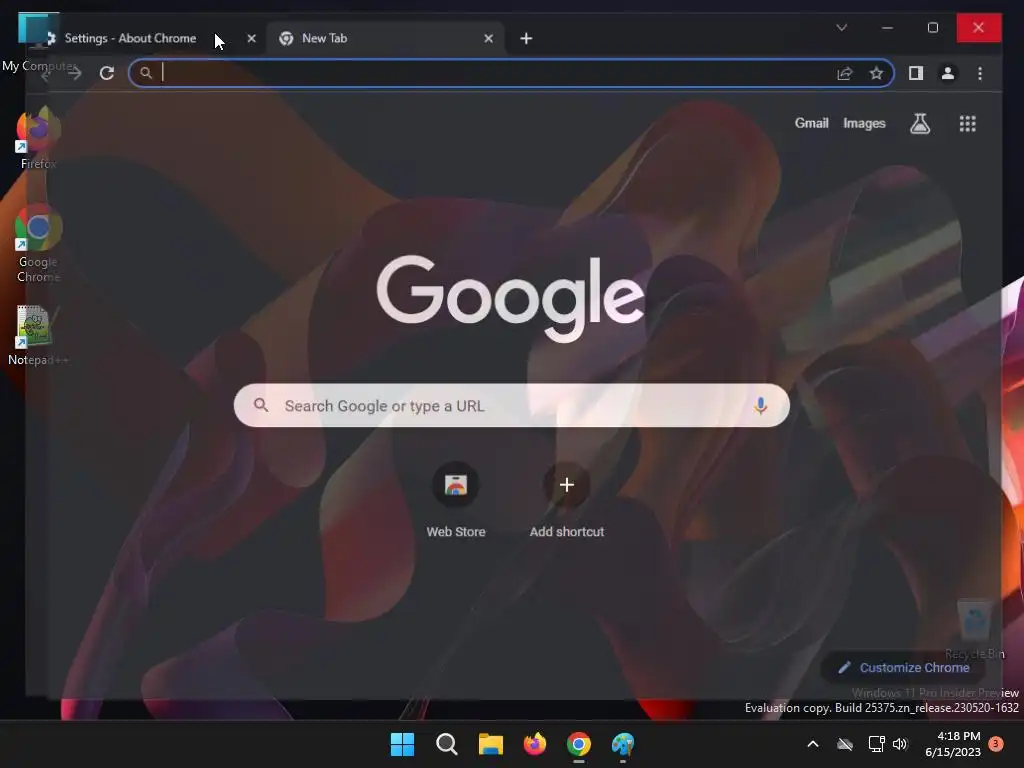Screen dimensions: 1024x768
Task: Open the Web Store shortcut
Action: (456, 501)
